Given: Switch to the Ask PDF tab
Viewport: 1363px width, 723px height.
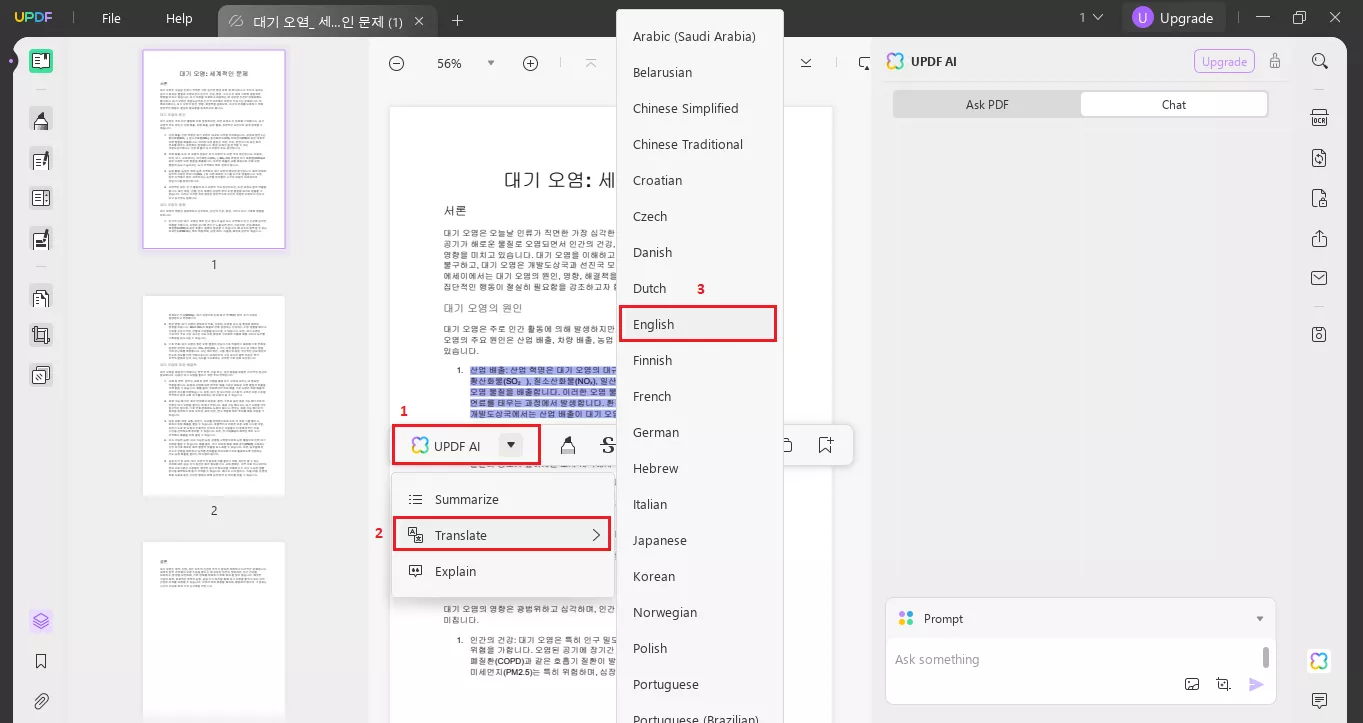Looking at the screenshot, I should pyautogui.click(x=987, y=104).
